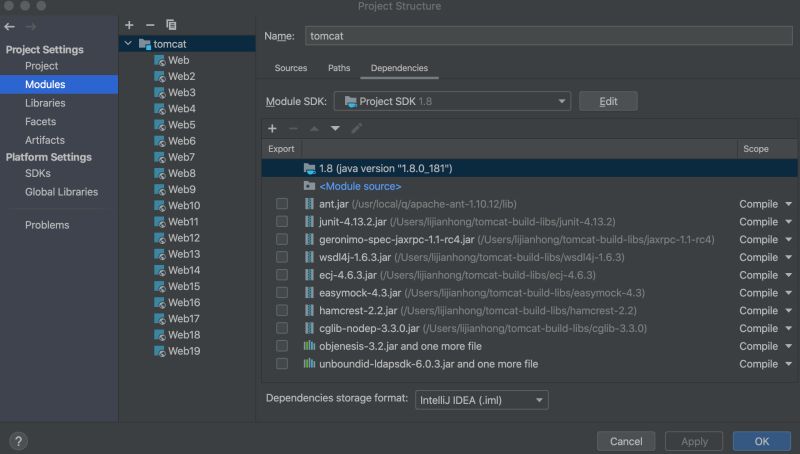
Task: Open Facets in the sidebar
Action: (x=40, y=121)
